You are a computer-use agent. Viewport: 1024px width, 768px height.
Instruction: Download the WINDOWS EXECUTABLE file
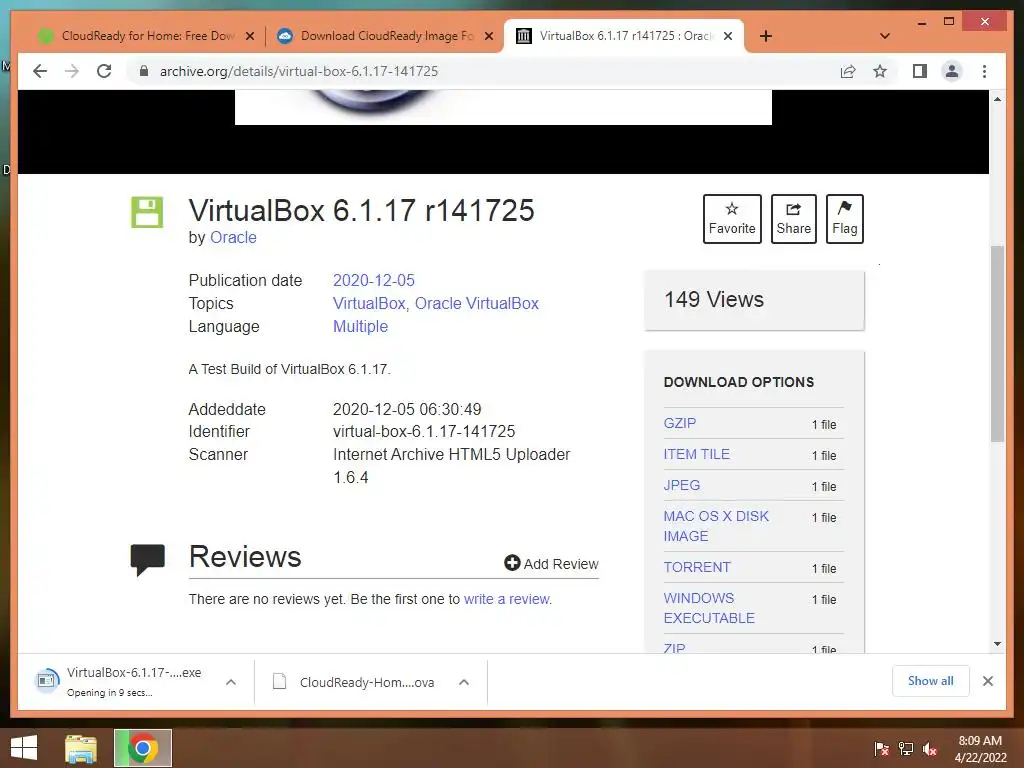pos(709,608)
